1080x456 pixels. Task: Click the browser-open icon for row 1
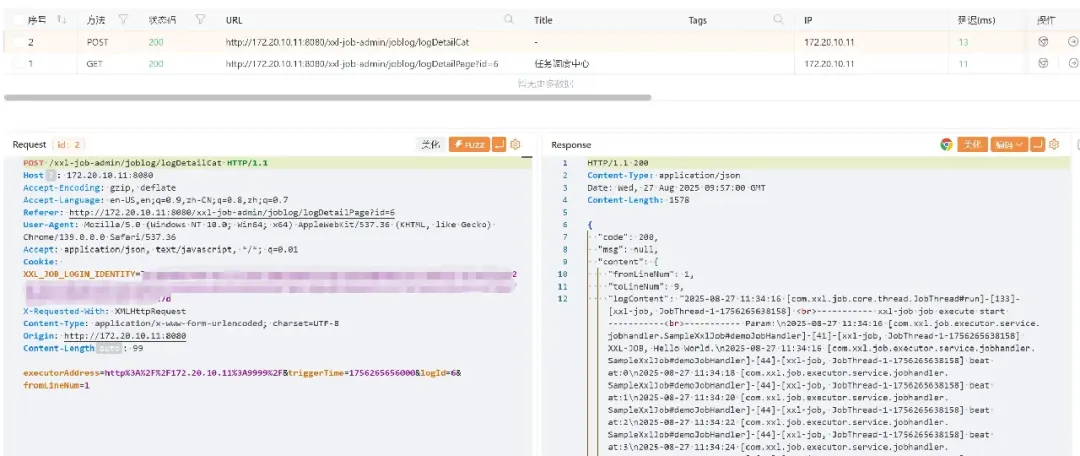pos(1044,63)
